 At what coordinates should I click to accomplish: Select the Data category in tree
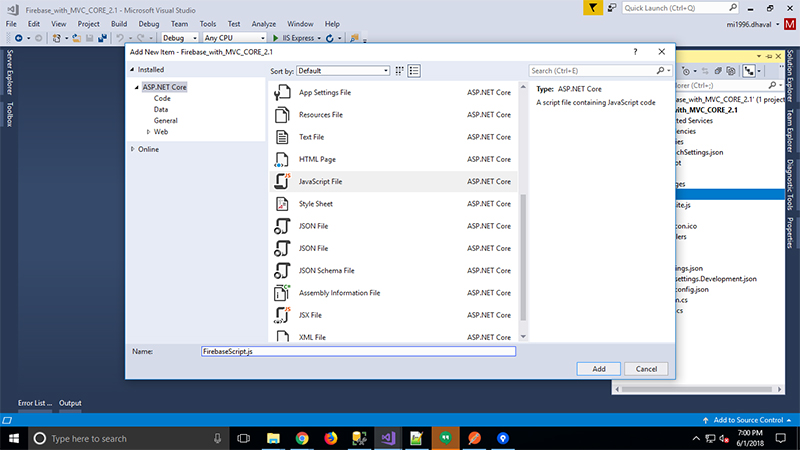click(x=160, y=109)
